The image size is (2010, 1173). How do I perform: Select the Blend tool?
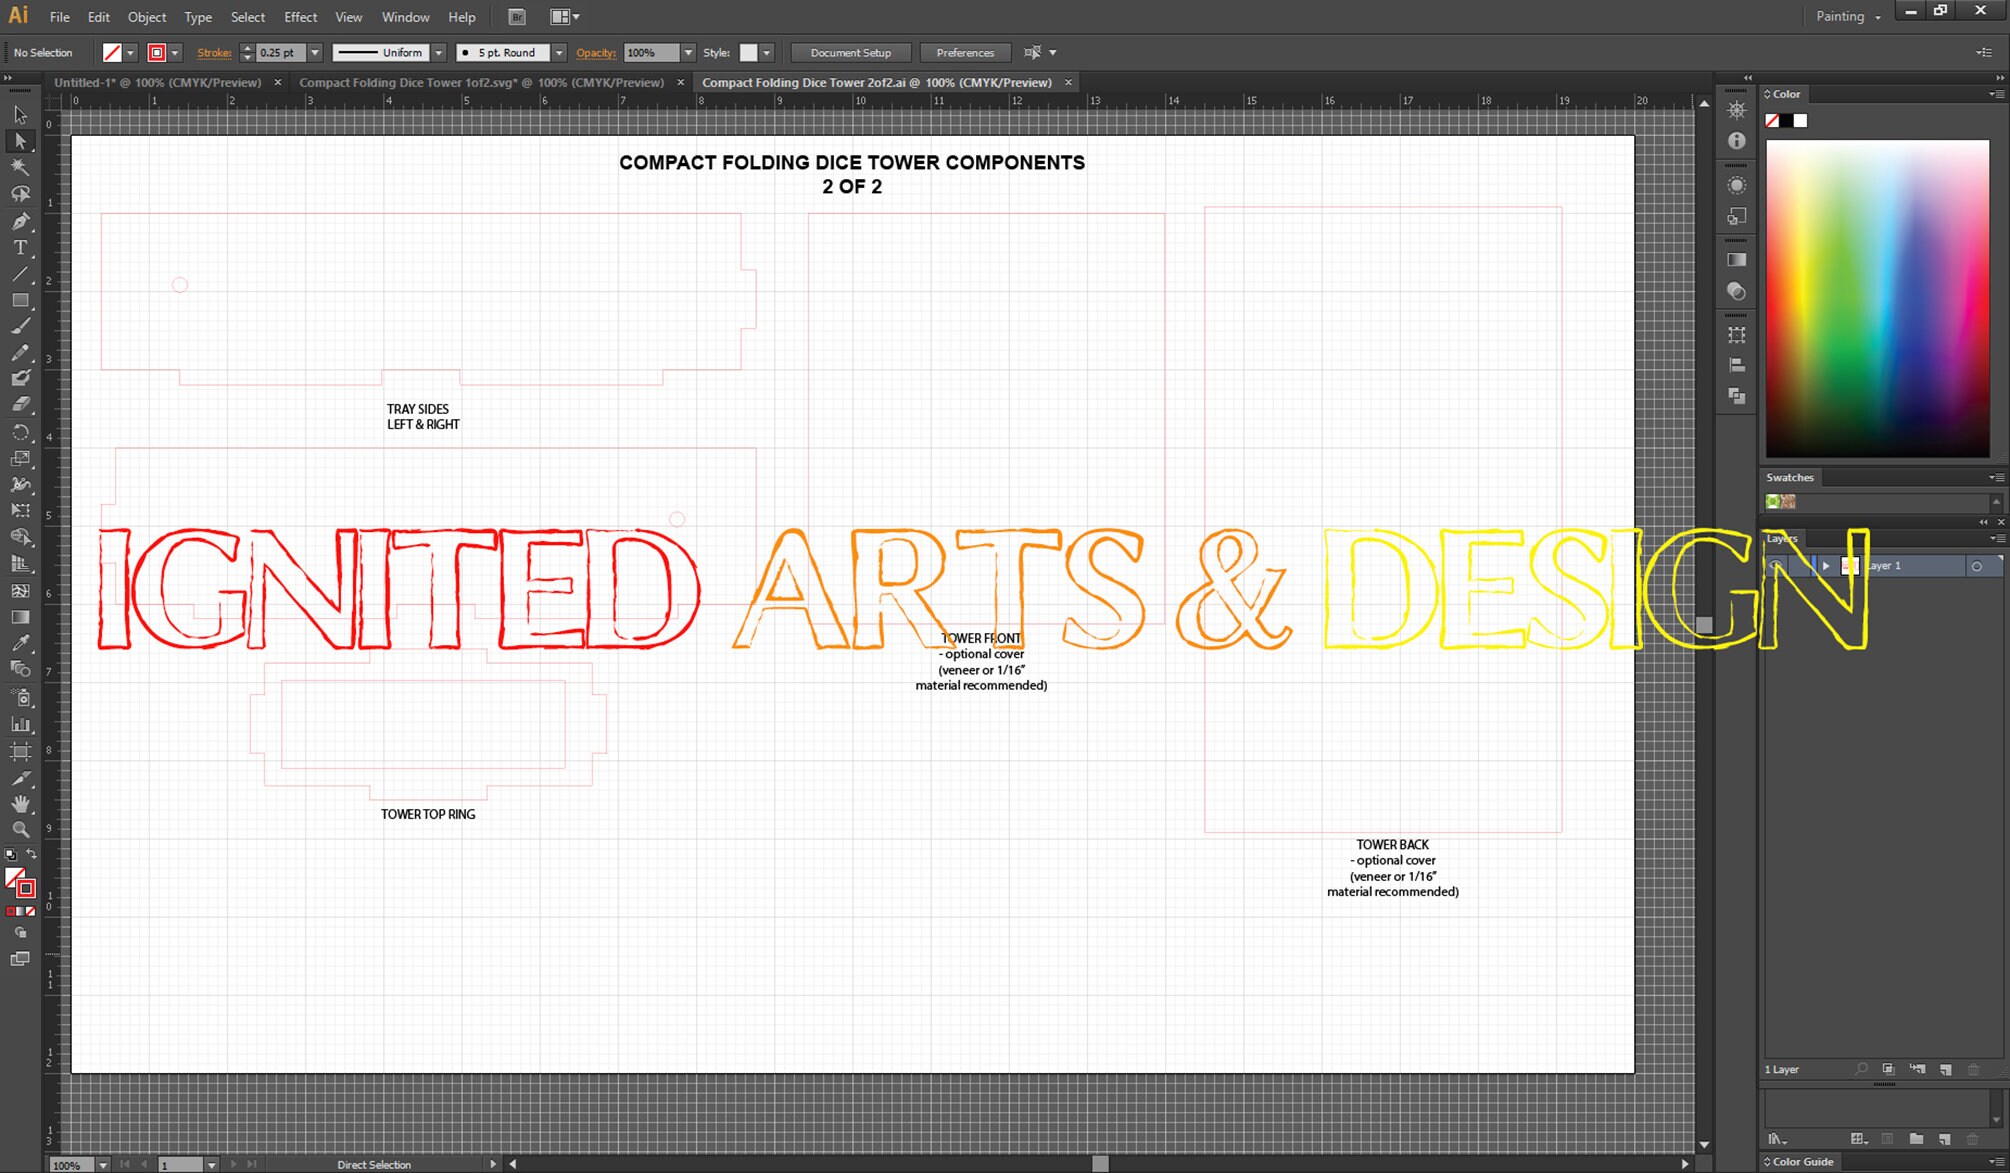point(20,669)
